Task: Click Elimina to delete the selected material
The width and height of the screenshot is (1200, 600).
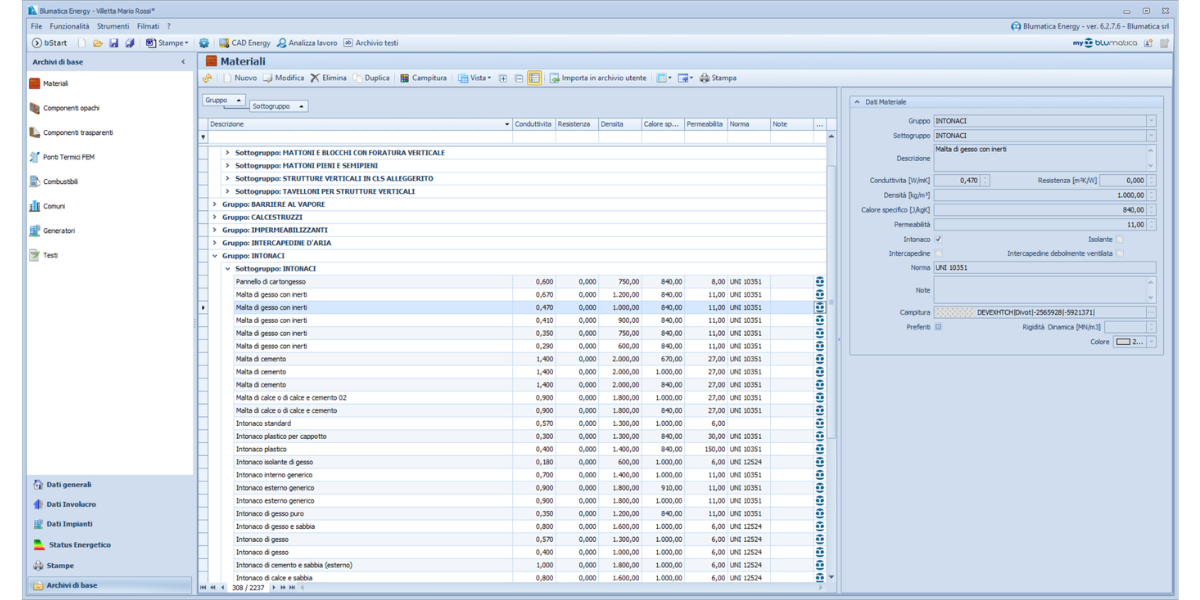Action: tap(328, 77)
